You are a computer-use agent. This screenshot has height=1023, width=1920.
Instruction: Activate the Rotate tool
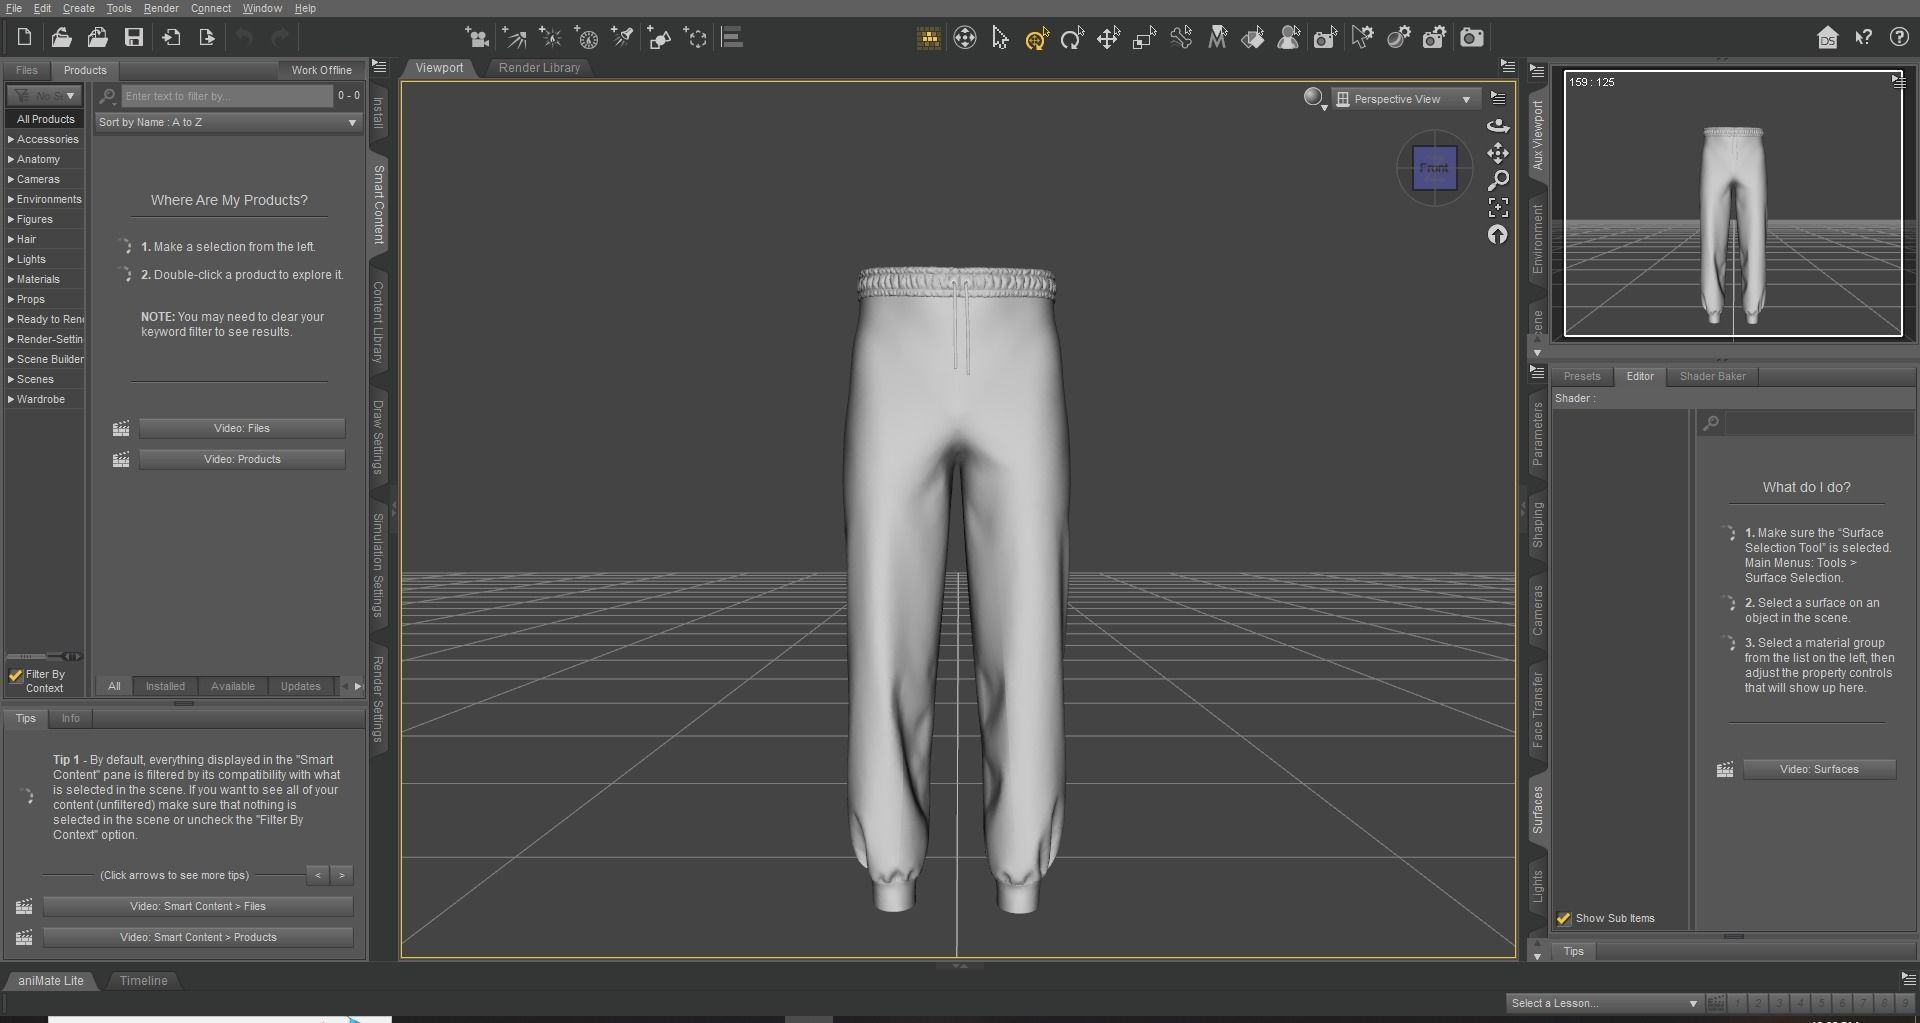pyautogui.click(x=1073, y=38)
